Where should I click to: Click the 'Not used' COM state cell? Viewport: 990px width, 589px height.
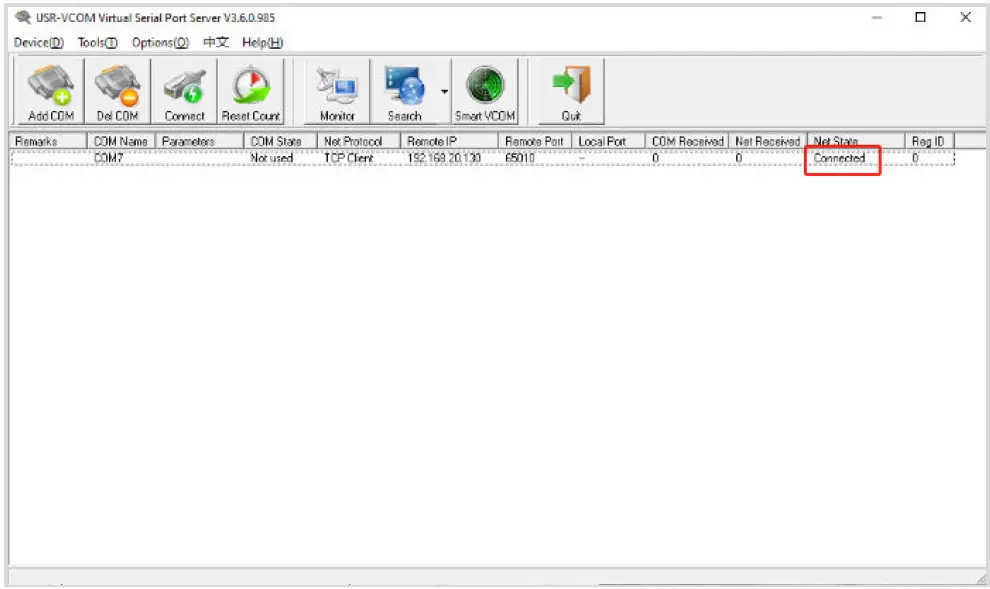[x=271, y=158]
